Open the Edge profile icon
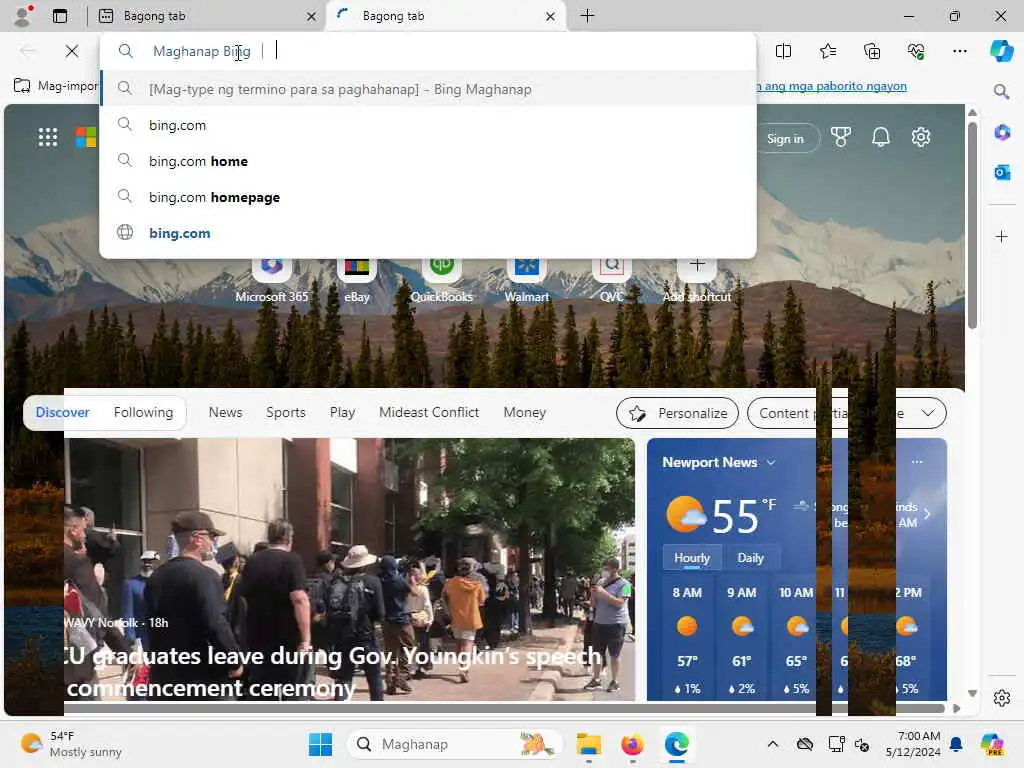Image resolution: width=1024 pixels, height=768 pixels. pos(23,16)
